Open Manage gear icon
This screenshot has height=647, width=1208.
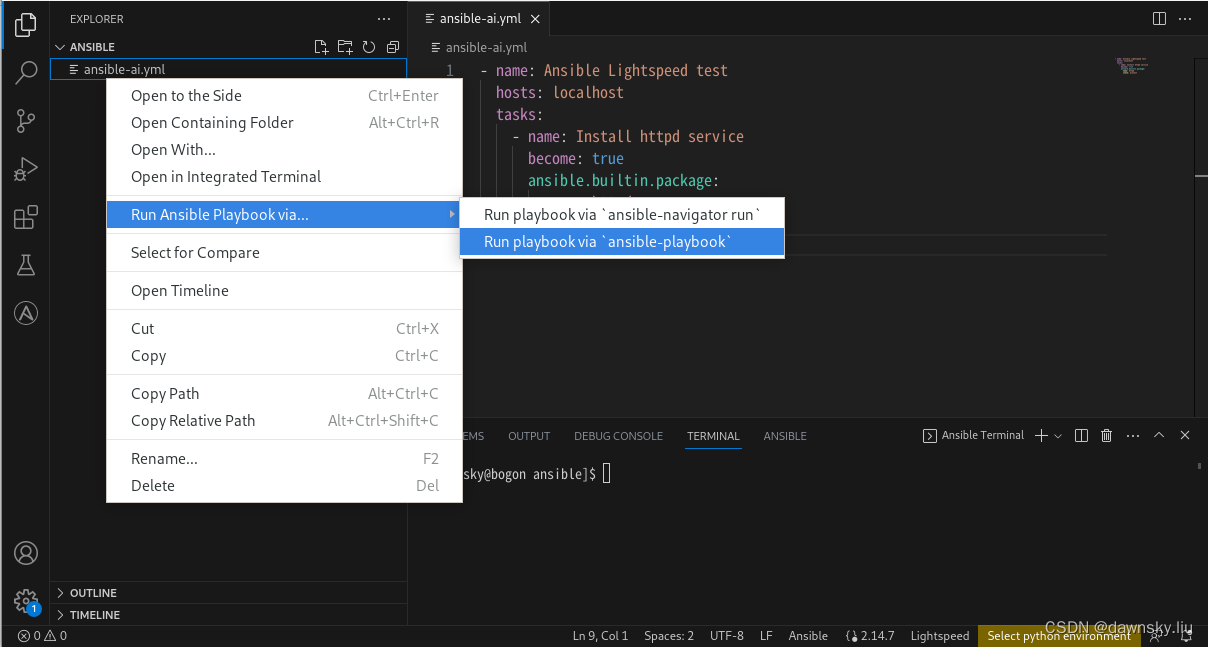click(x=26, y=601)
